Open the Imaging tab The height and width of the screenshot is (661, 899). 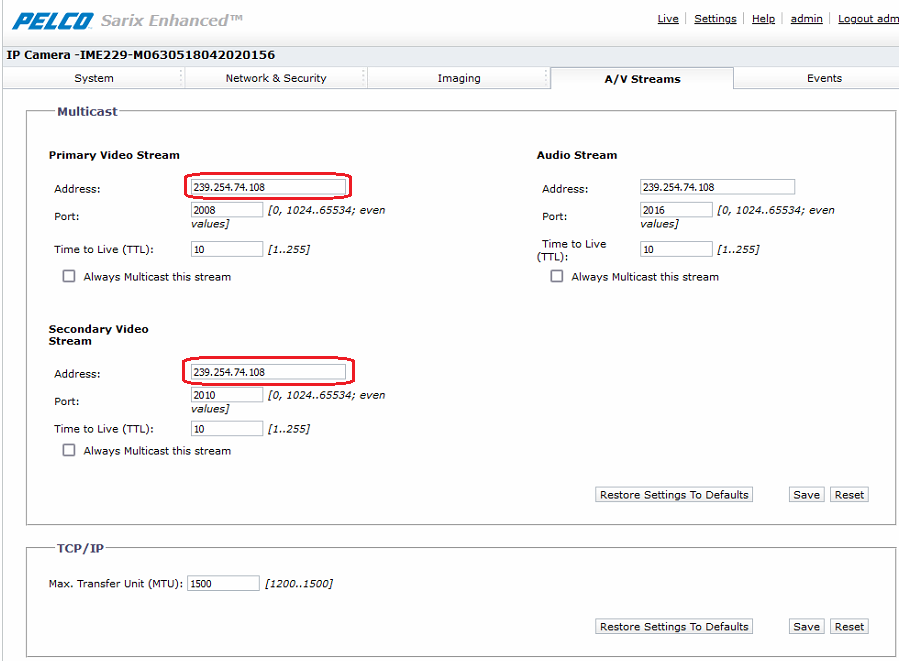[459, 78]
